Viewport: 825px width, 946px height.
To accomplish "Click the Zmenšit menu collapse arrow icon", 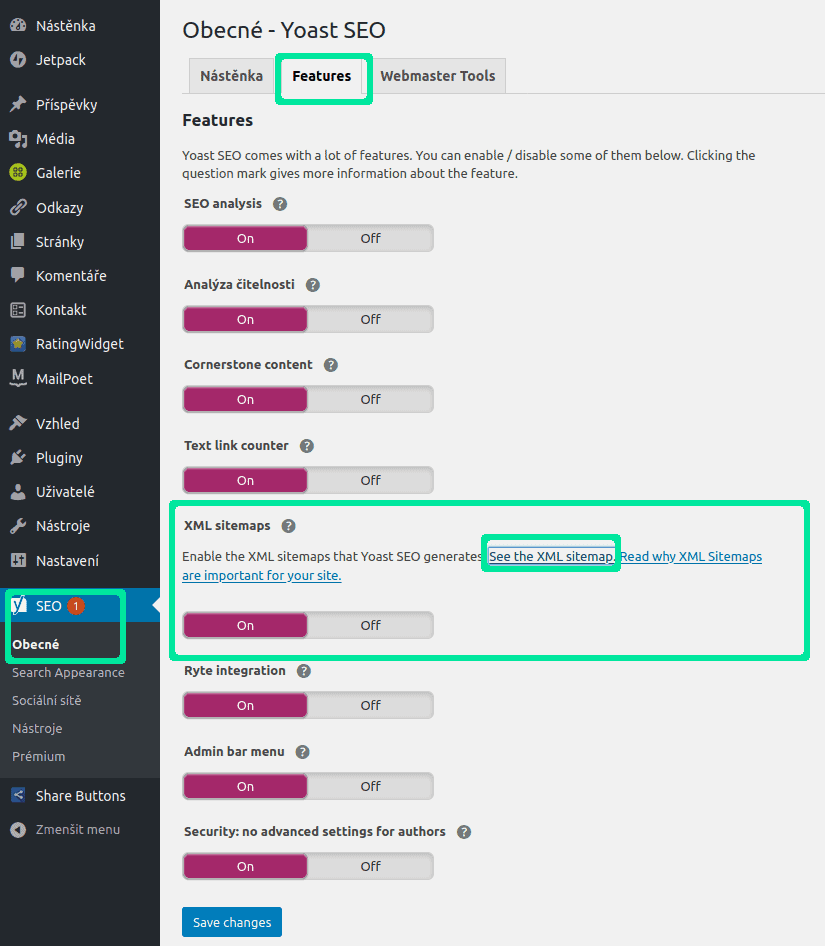I will click(18, 830).
